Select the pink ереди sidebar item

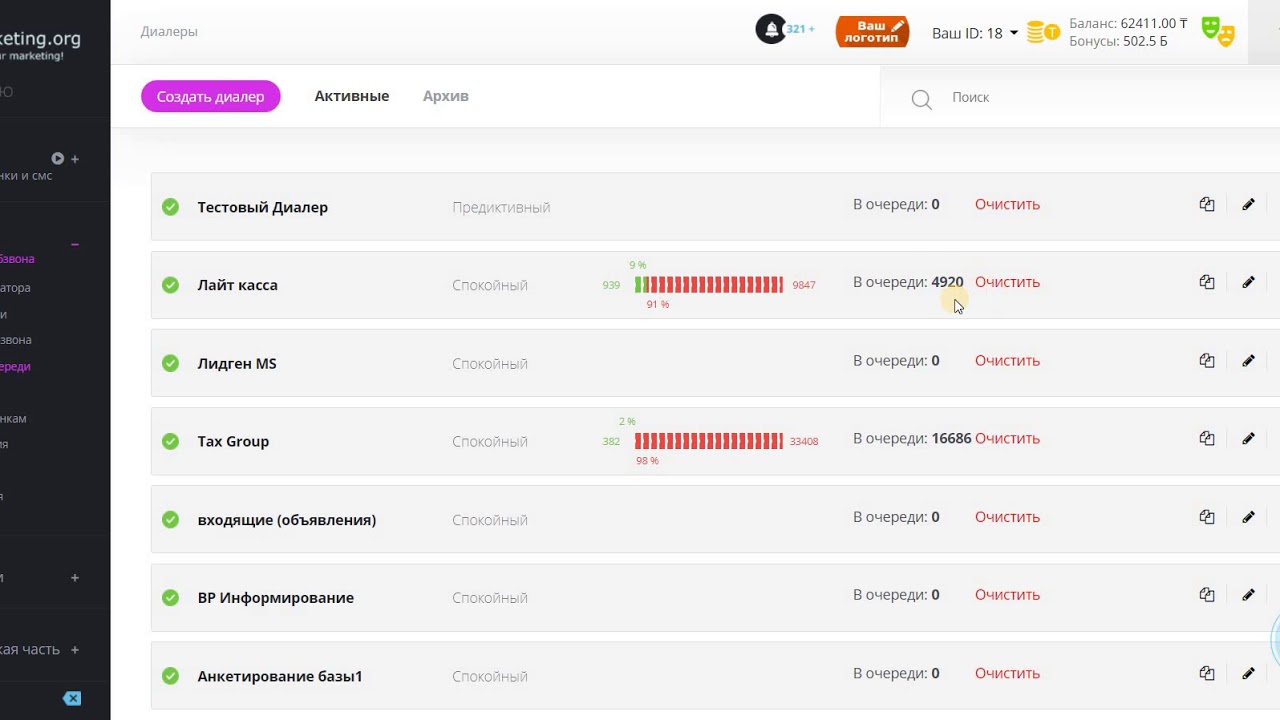click(x=15, y=366)
